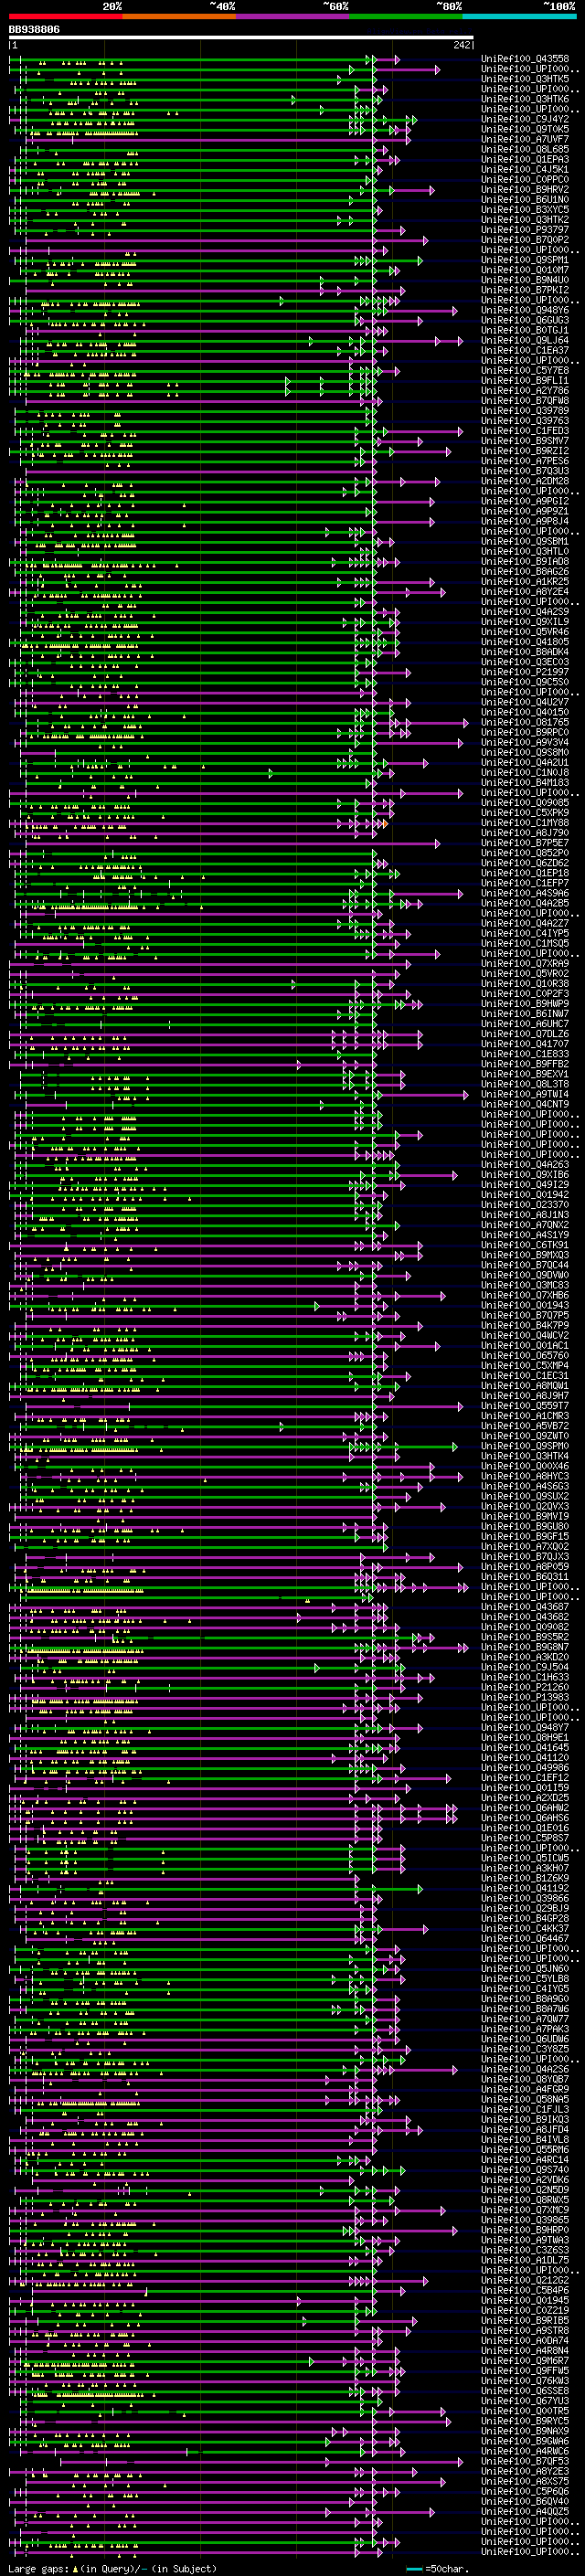Image resolution: width=585 pixels, height=2576 pixels.
Task: Open hit UniRef100_Q3HTK6
Action: pos(524,99)
